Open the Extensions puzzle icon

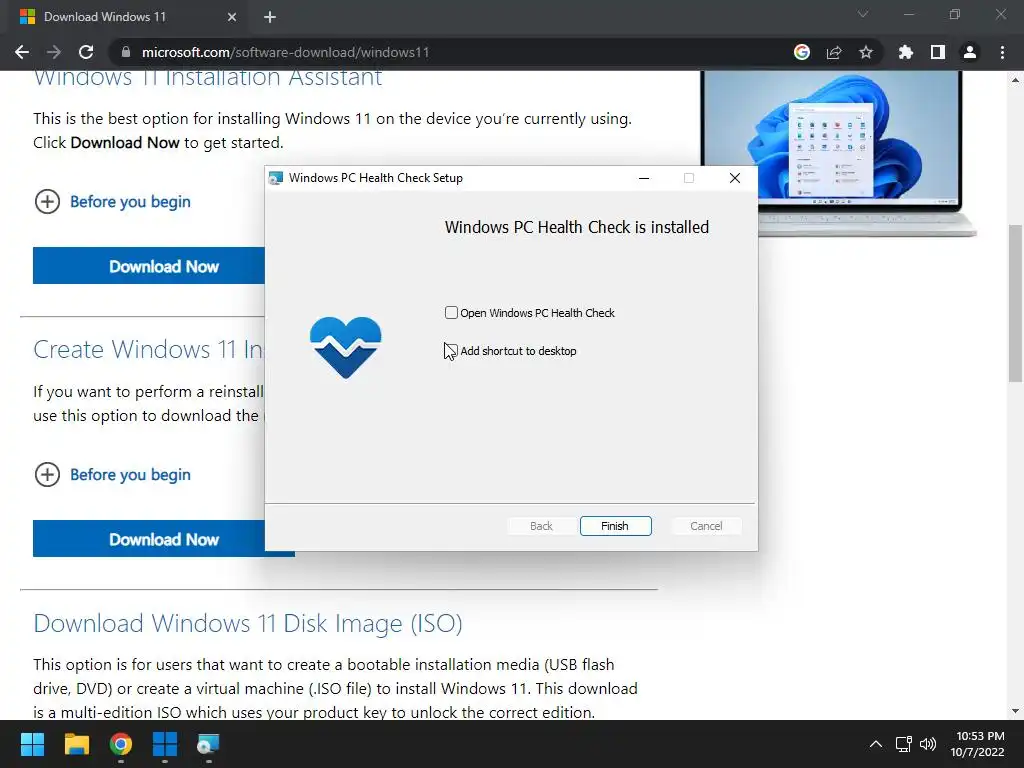pyautogui.click(x=905, y=52)
